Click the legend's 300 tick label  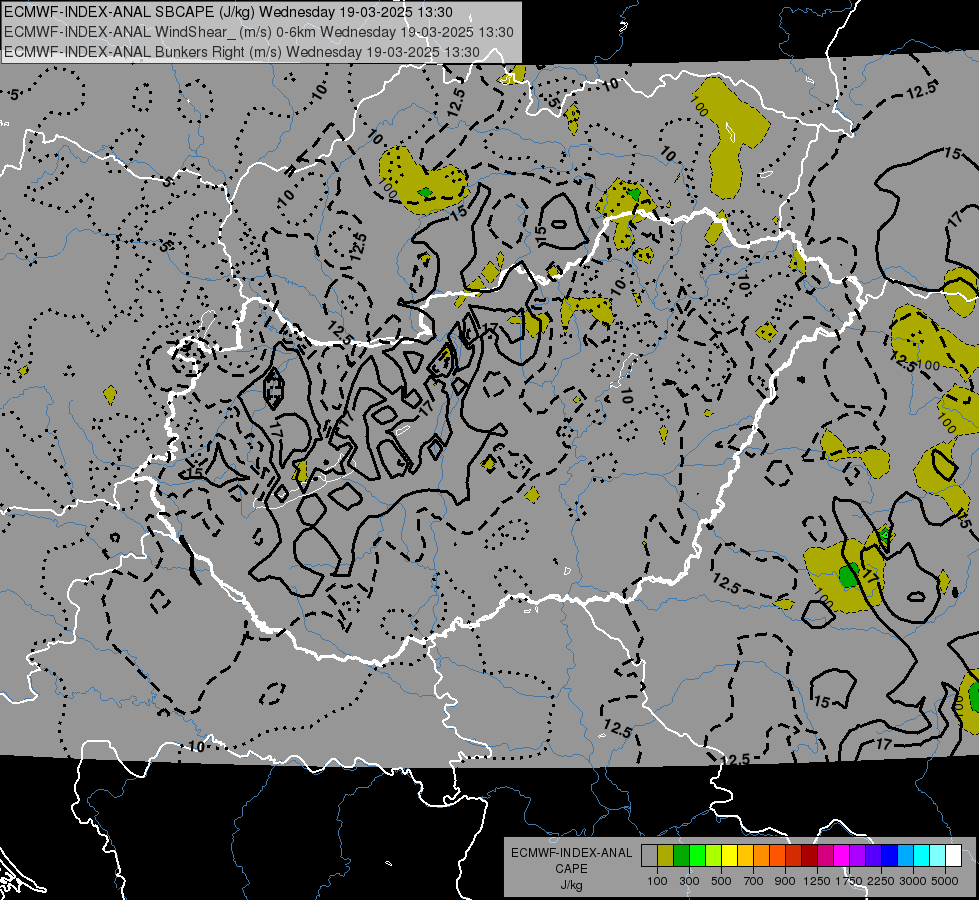click(689, 881)
